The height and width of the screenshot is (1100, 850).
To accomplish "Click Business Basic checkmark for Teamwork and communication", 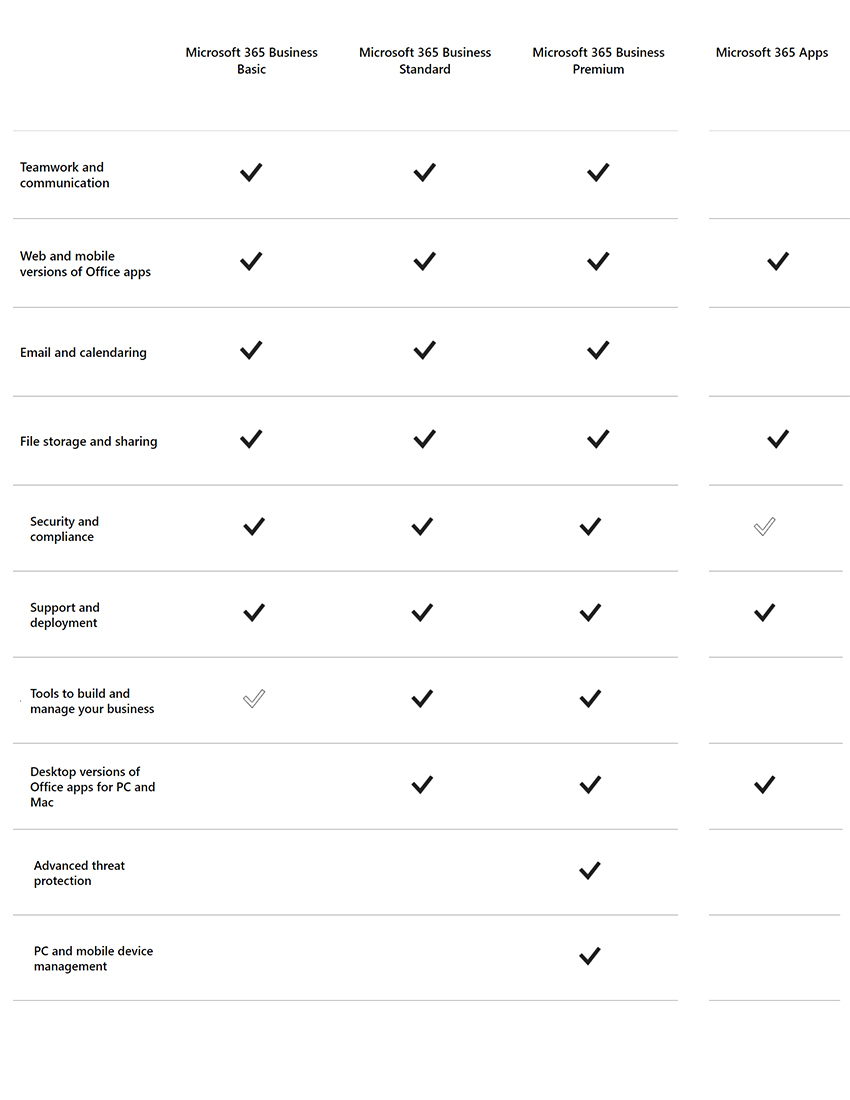I will click(x=251, y=173).
